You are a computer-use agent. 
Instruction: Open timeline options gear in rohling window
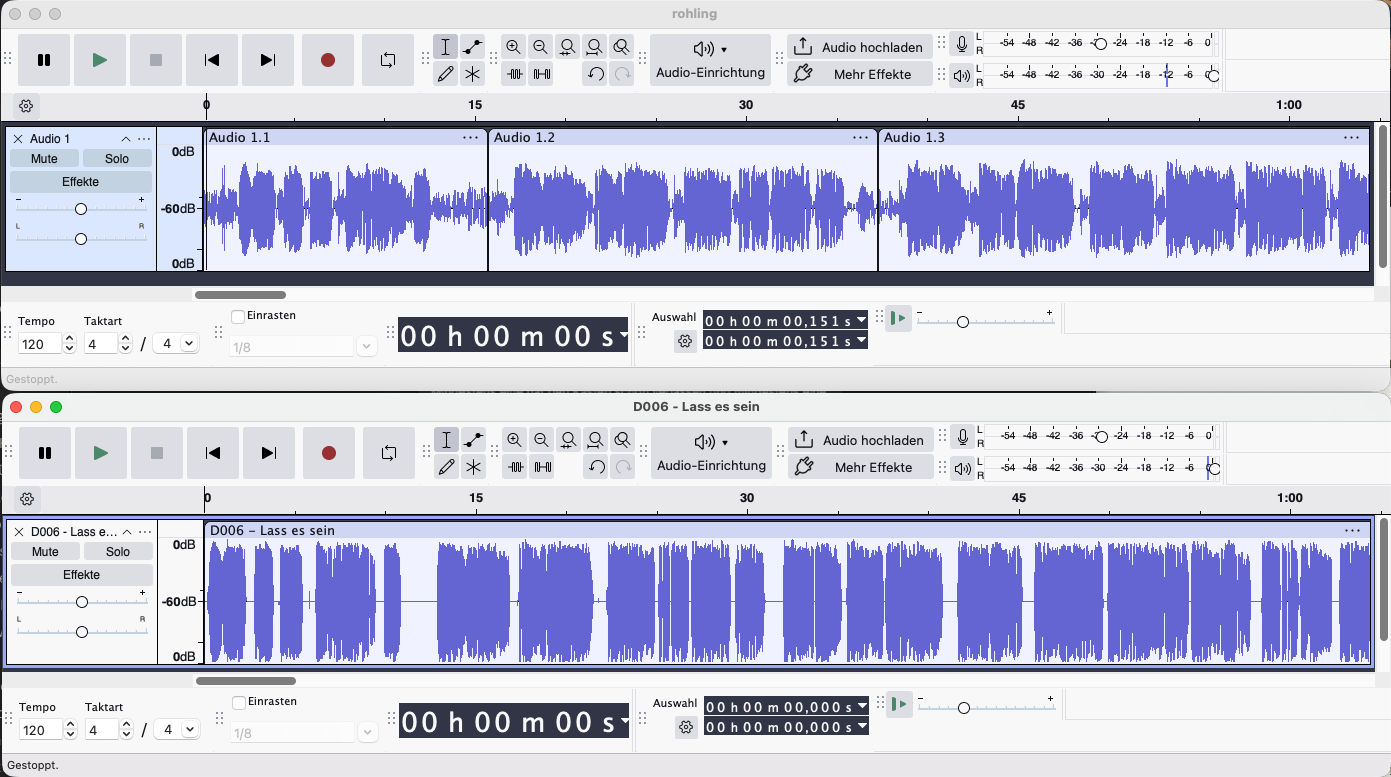coord(27,106)
